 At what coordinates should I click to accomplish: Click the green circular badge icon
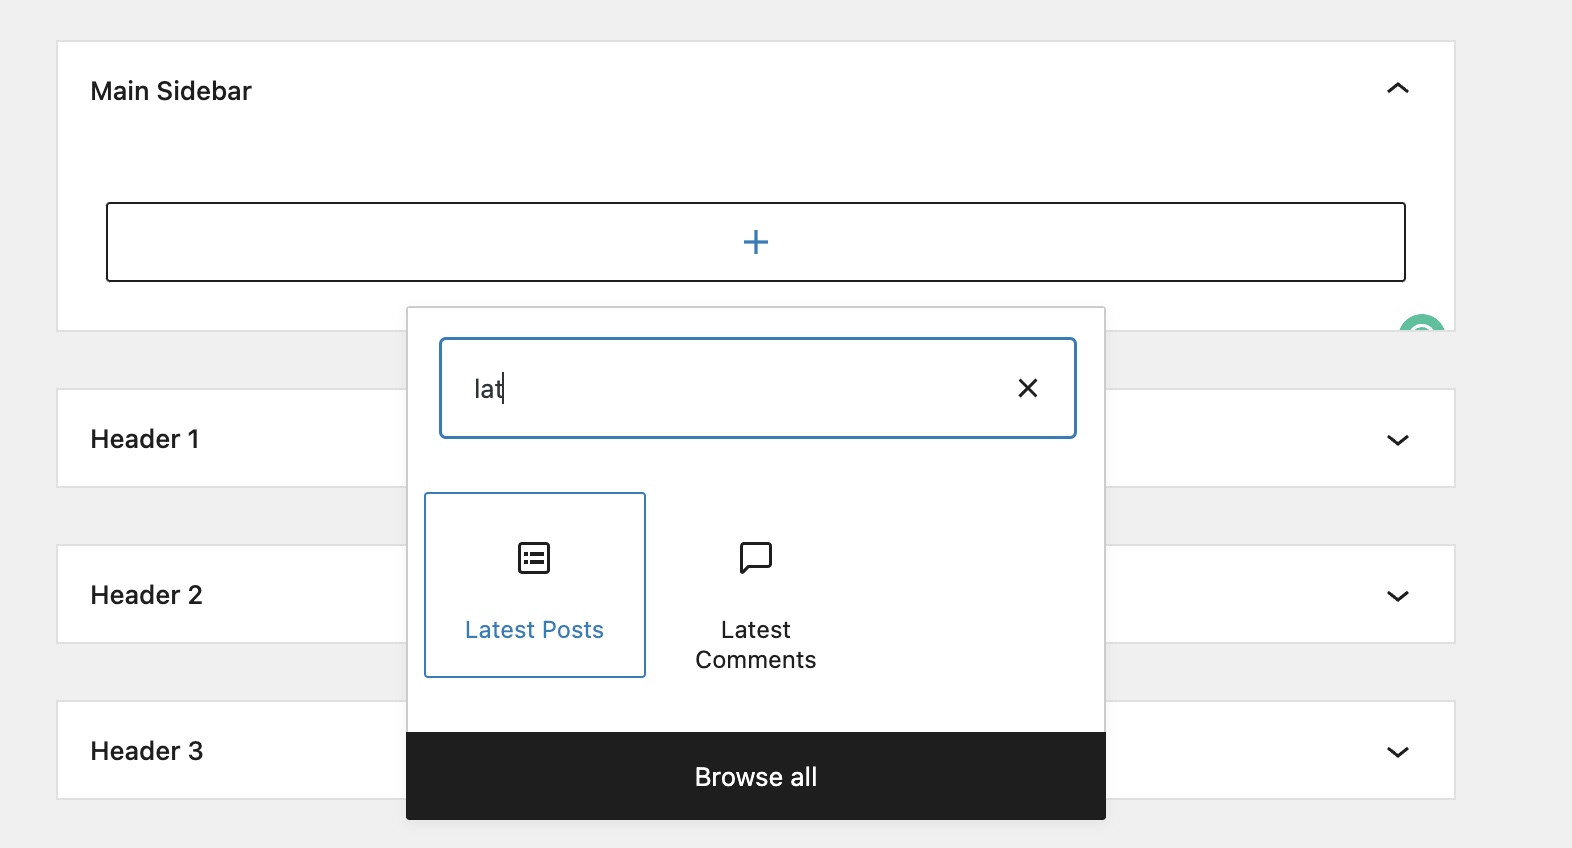click(x=1422, y=322)
